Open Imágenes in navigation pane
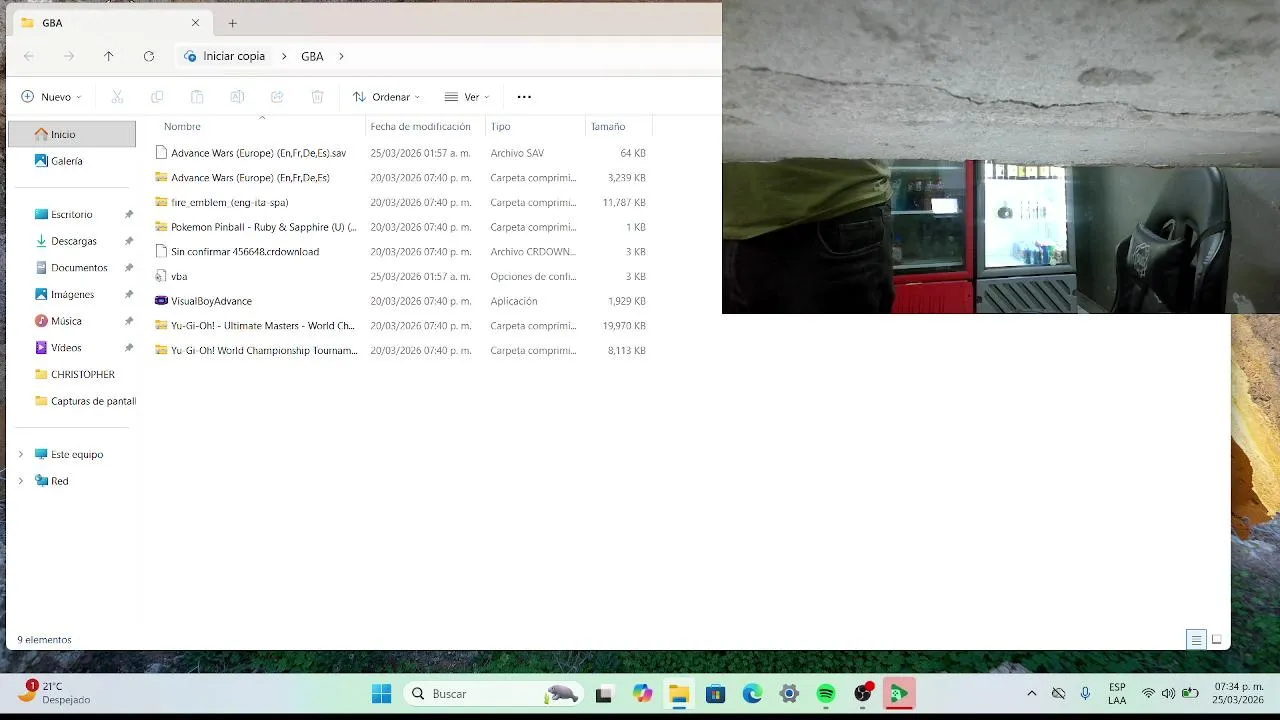 72,295
